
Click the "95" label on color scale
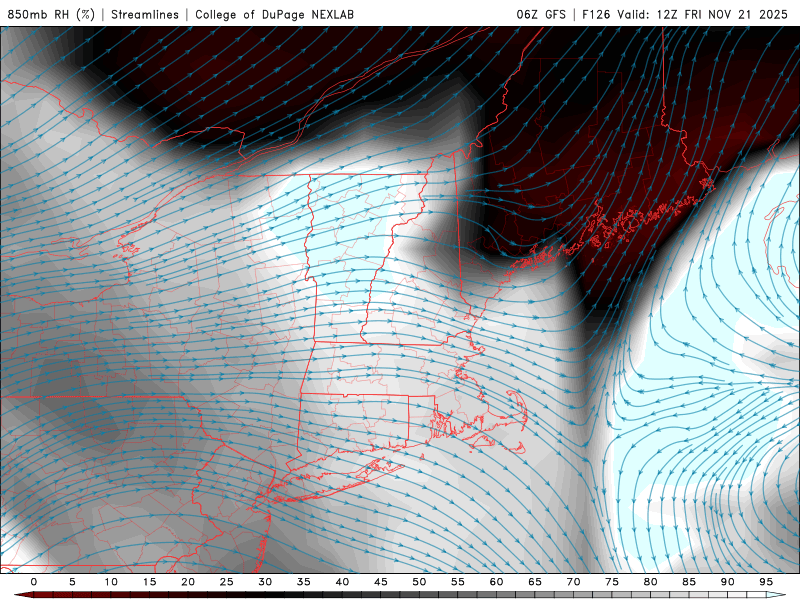[x=766, y=582]
